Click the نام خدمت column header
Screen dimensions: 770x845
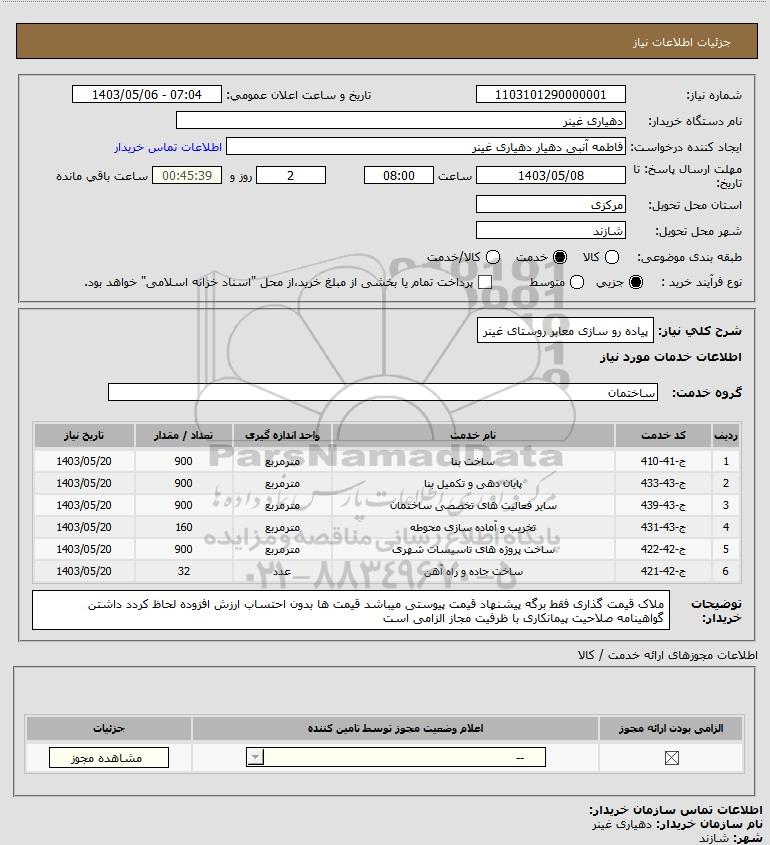click(473, 435)
